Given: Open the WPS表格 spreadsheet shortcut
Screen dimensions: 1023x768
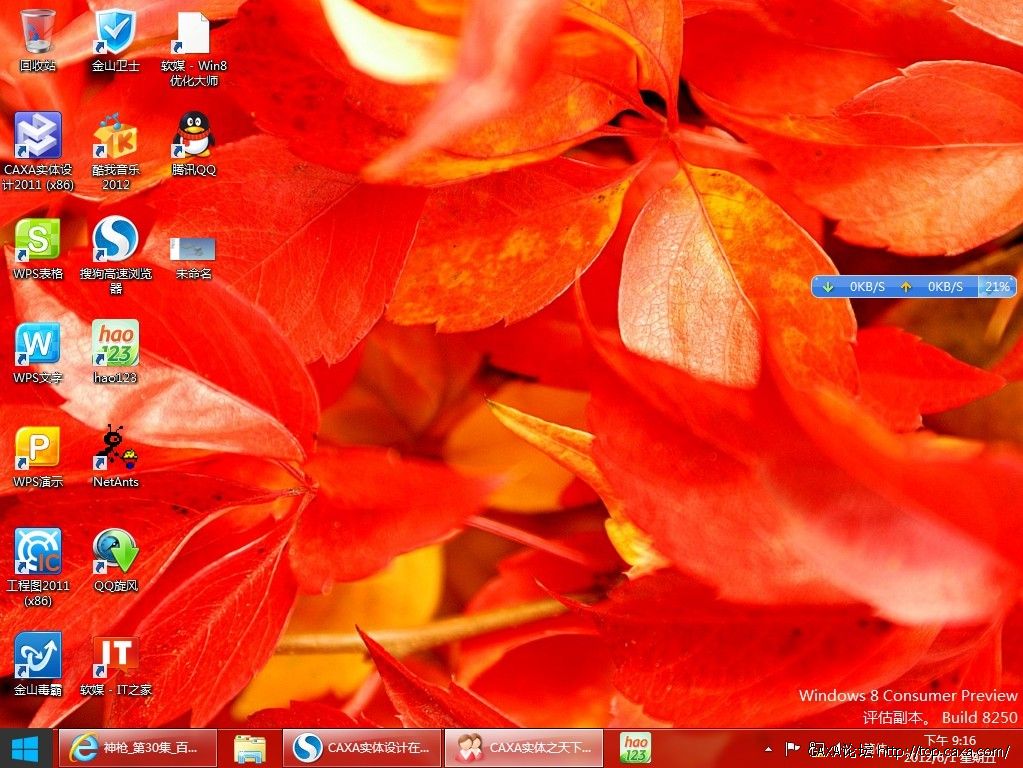Looking at the screenshot, I should pos(38,240).
